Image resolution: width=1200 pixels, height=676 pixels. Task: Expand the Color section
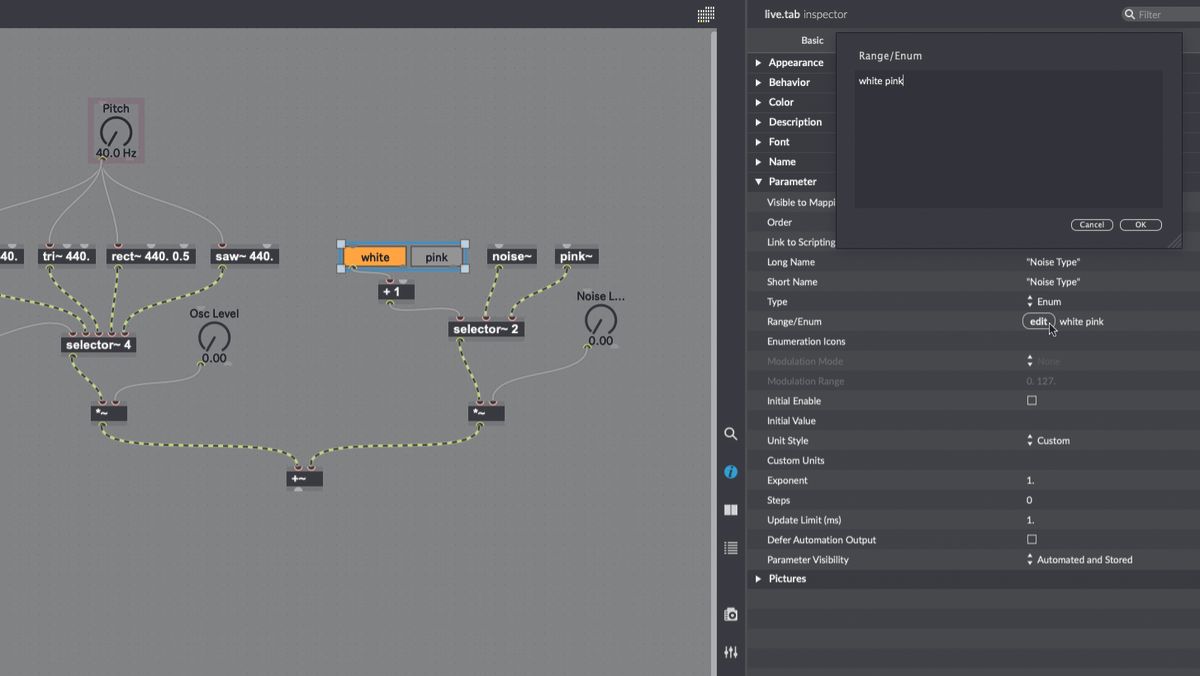[759, 102]
